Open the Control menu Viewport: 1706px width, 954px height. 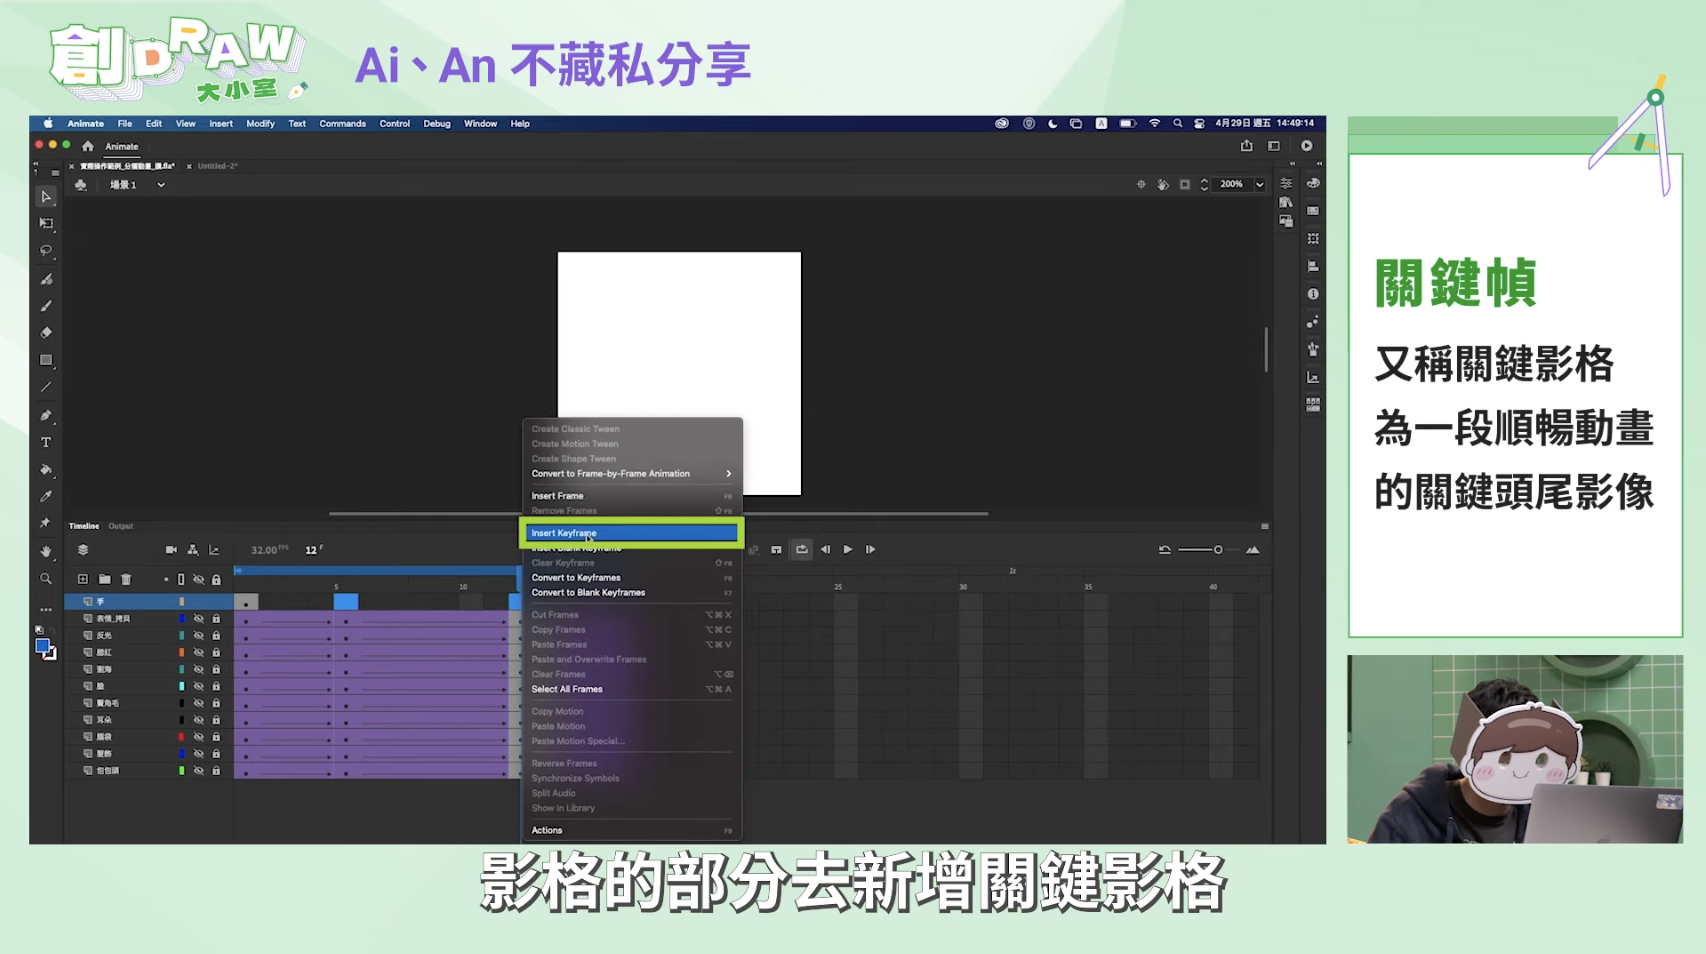395,123
